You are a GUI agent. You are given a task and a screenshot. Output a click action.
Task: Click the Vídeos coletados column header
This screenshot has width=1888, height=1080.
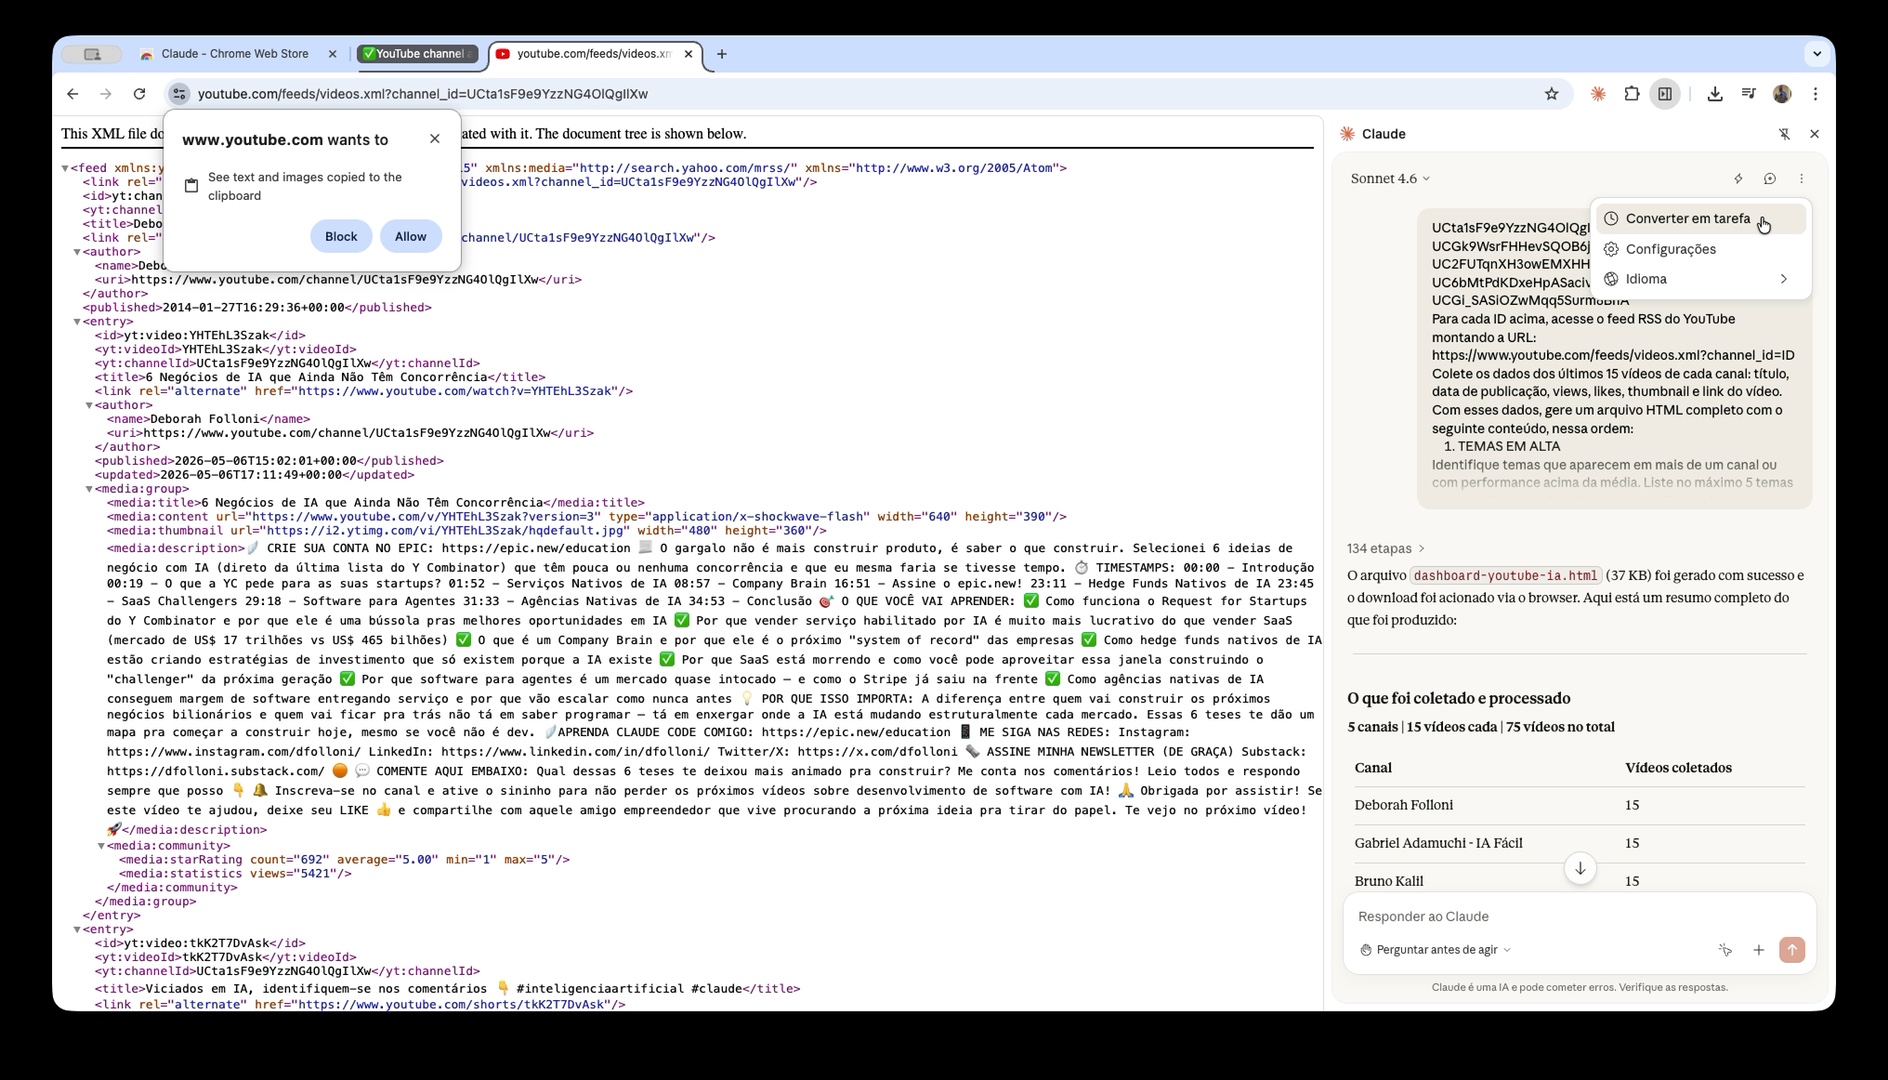point(1678,768)
